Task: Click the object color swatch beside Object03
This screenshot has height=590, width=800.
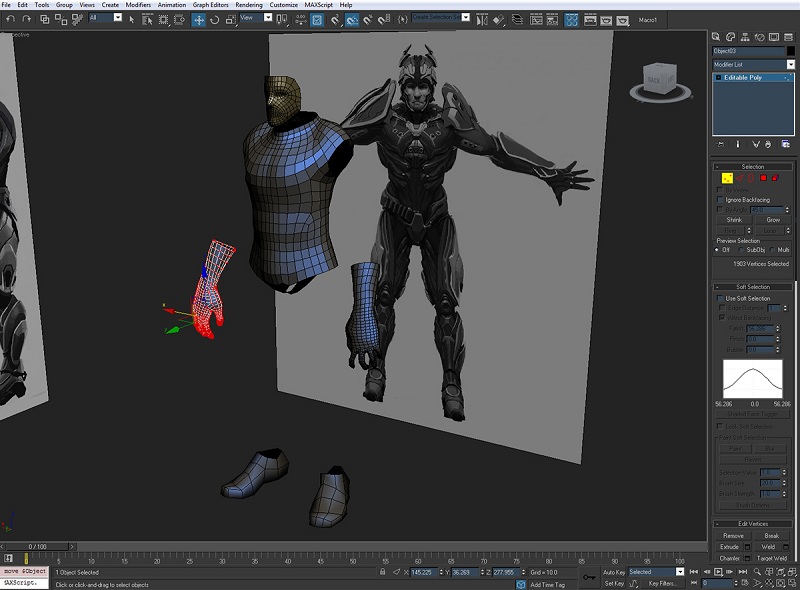Action: point(790,51)
